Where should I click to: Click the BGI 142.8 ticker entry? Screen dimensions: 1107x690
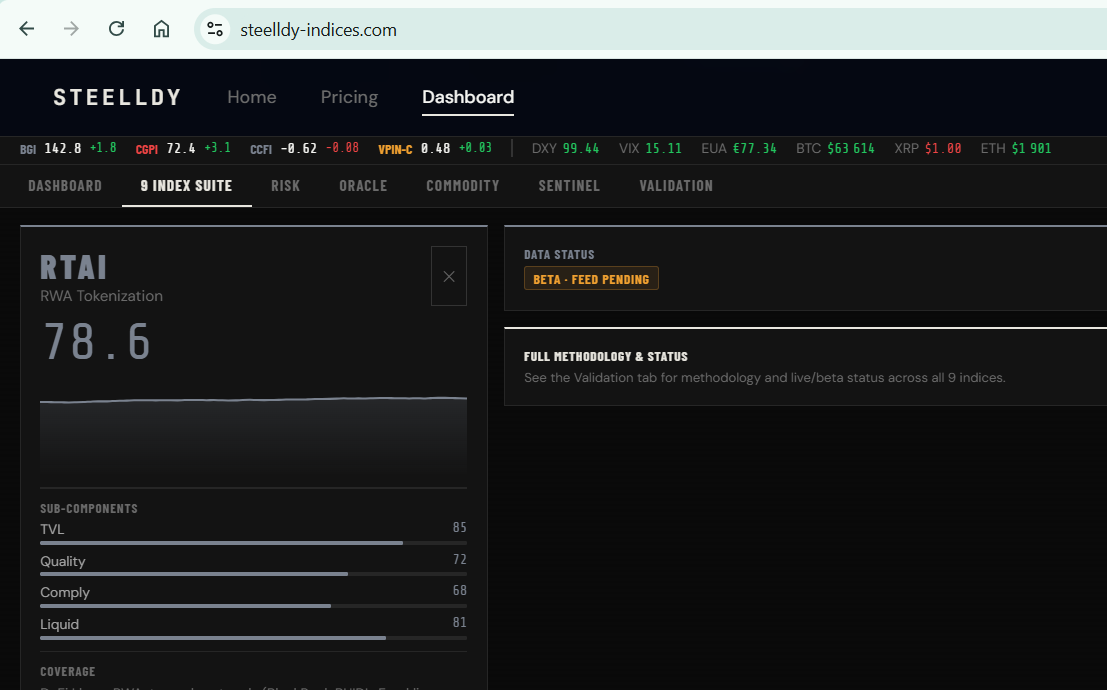pos(68,148)
